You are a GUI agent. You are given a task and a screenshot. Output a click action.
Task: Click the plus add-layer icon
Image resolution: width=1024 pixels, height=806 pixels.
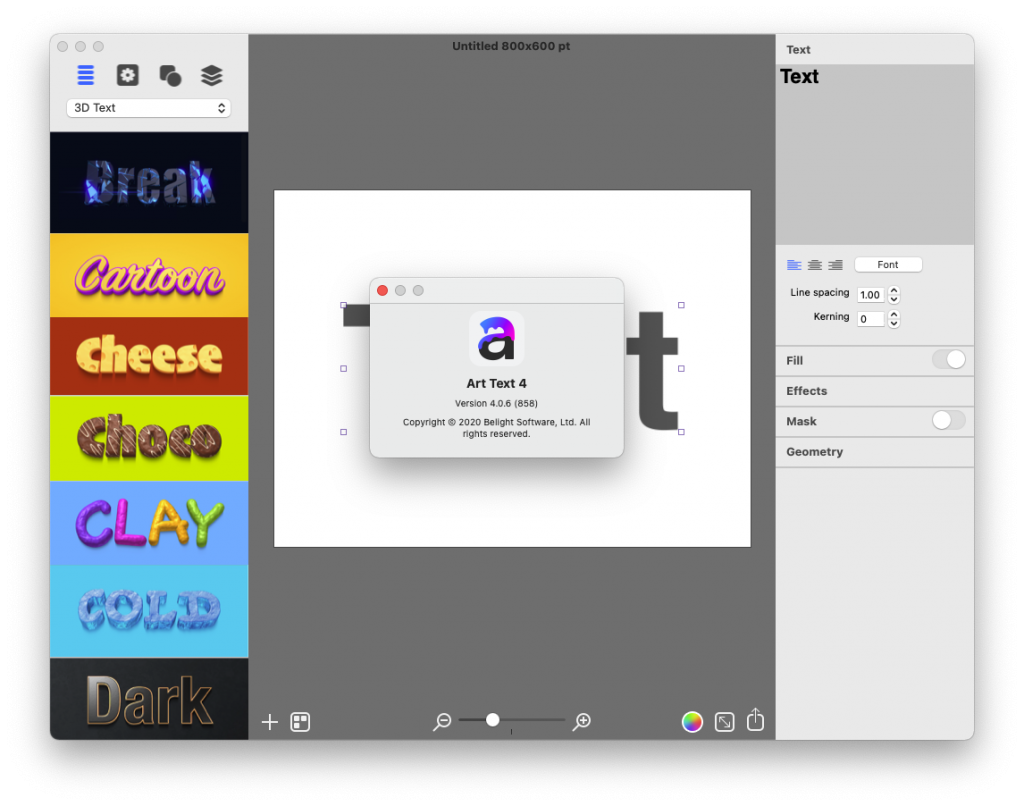pyautogui.click(x=270, y=722)
